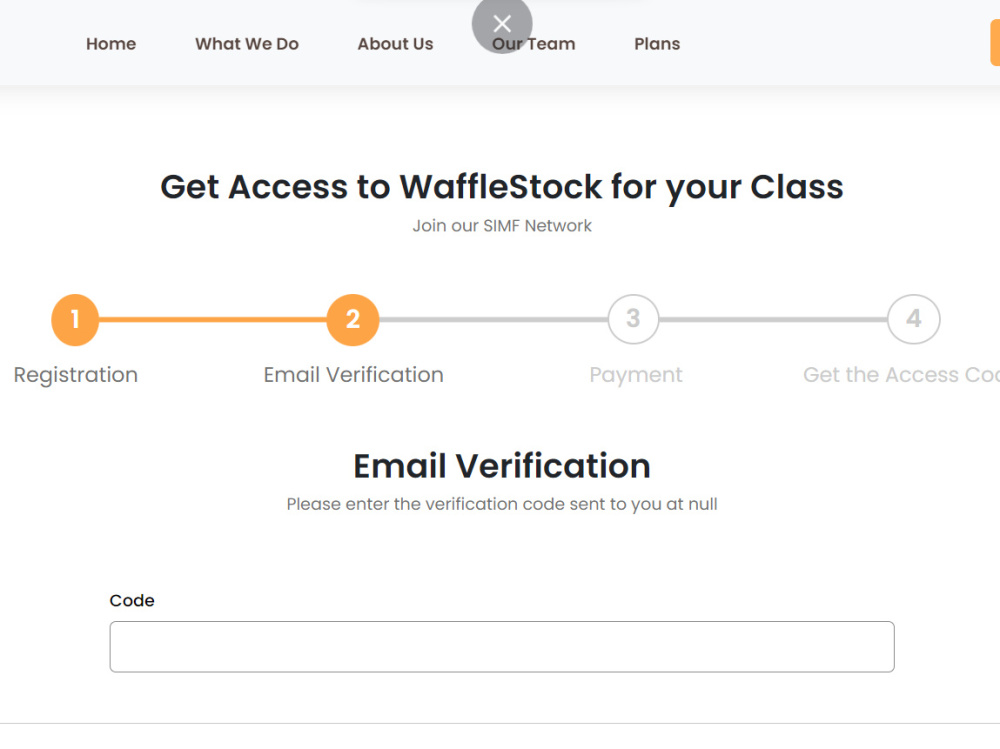Viewport: 1000px width, 749px height.
Task: Open the About Us menu item
Action: pyautogui.click(x=395, y=44)
